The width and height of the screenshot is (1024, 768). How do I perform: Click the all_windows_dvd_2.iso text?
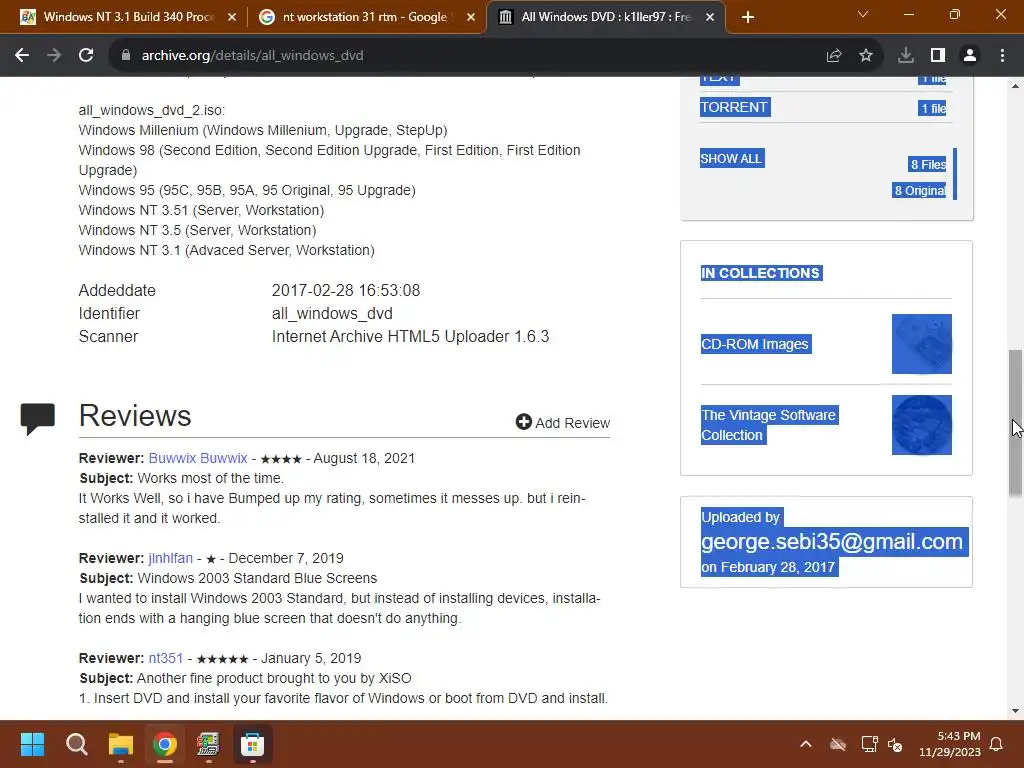tap(152, 110)
